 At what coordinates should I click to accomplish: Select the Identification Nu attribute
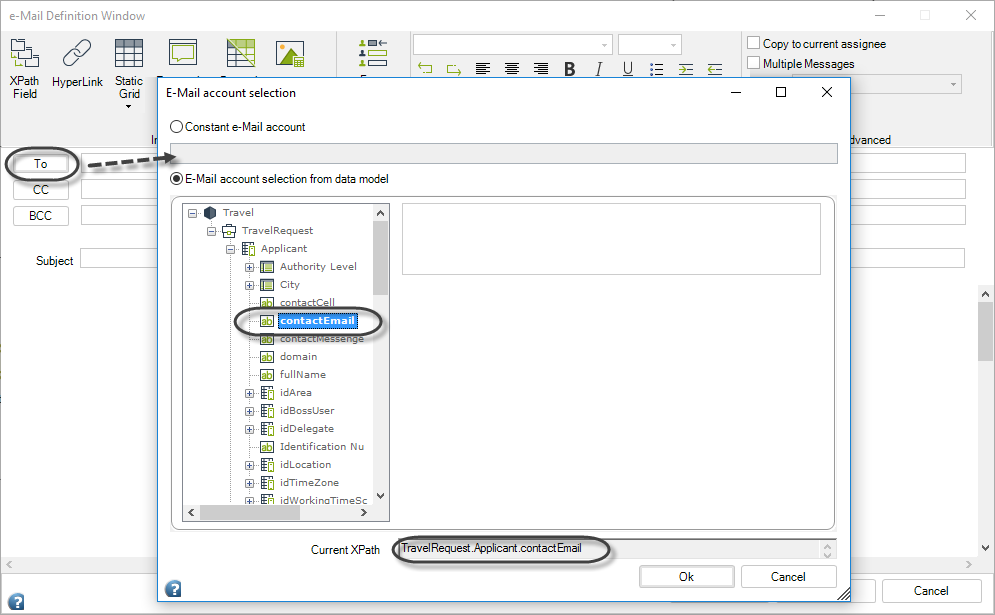322,447
